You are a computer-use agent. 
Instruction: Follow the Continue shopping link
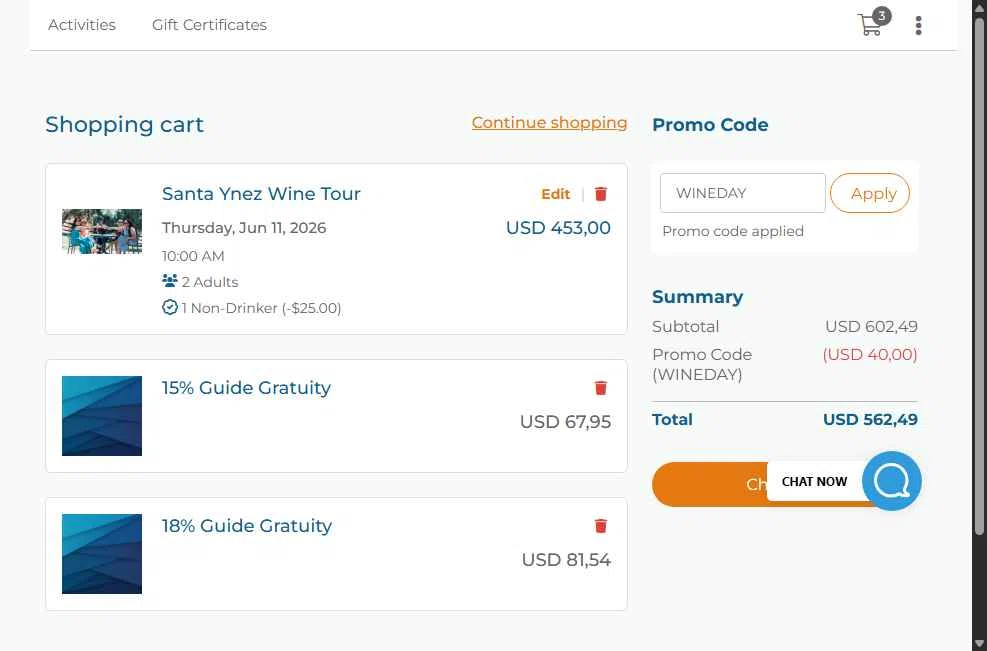pyautogui.click(x=550, y=123)
